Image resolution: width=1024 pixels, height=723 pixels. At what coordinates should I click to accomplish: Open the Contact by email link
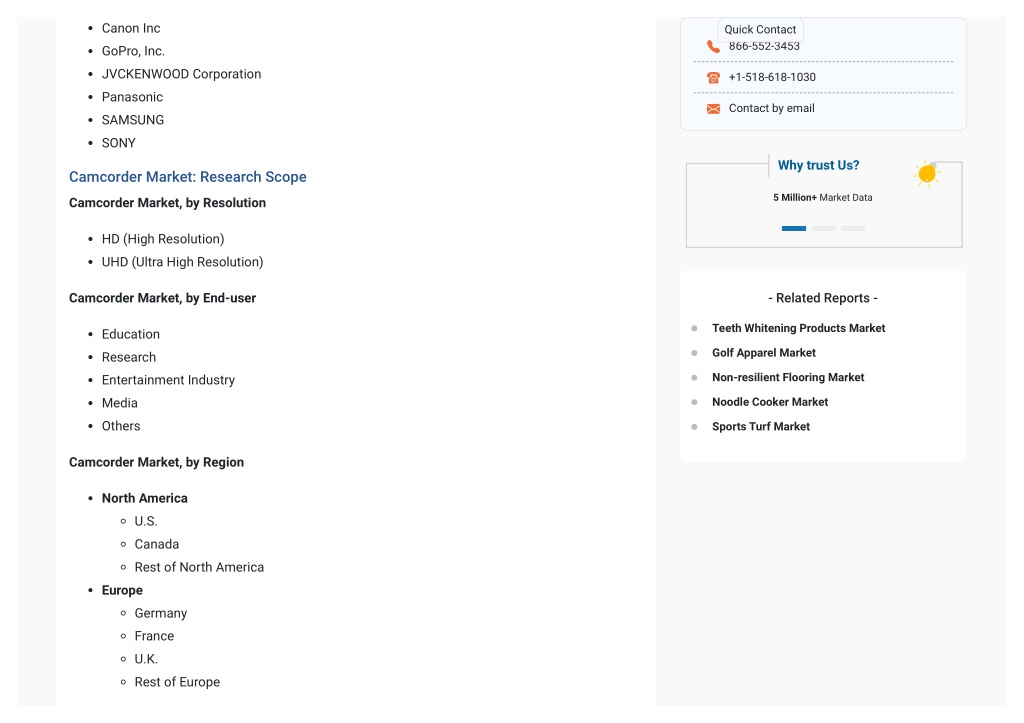[771, 108]
